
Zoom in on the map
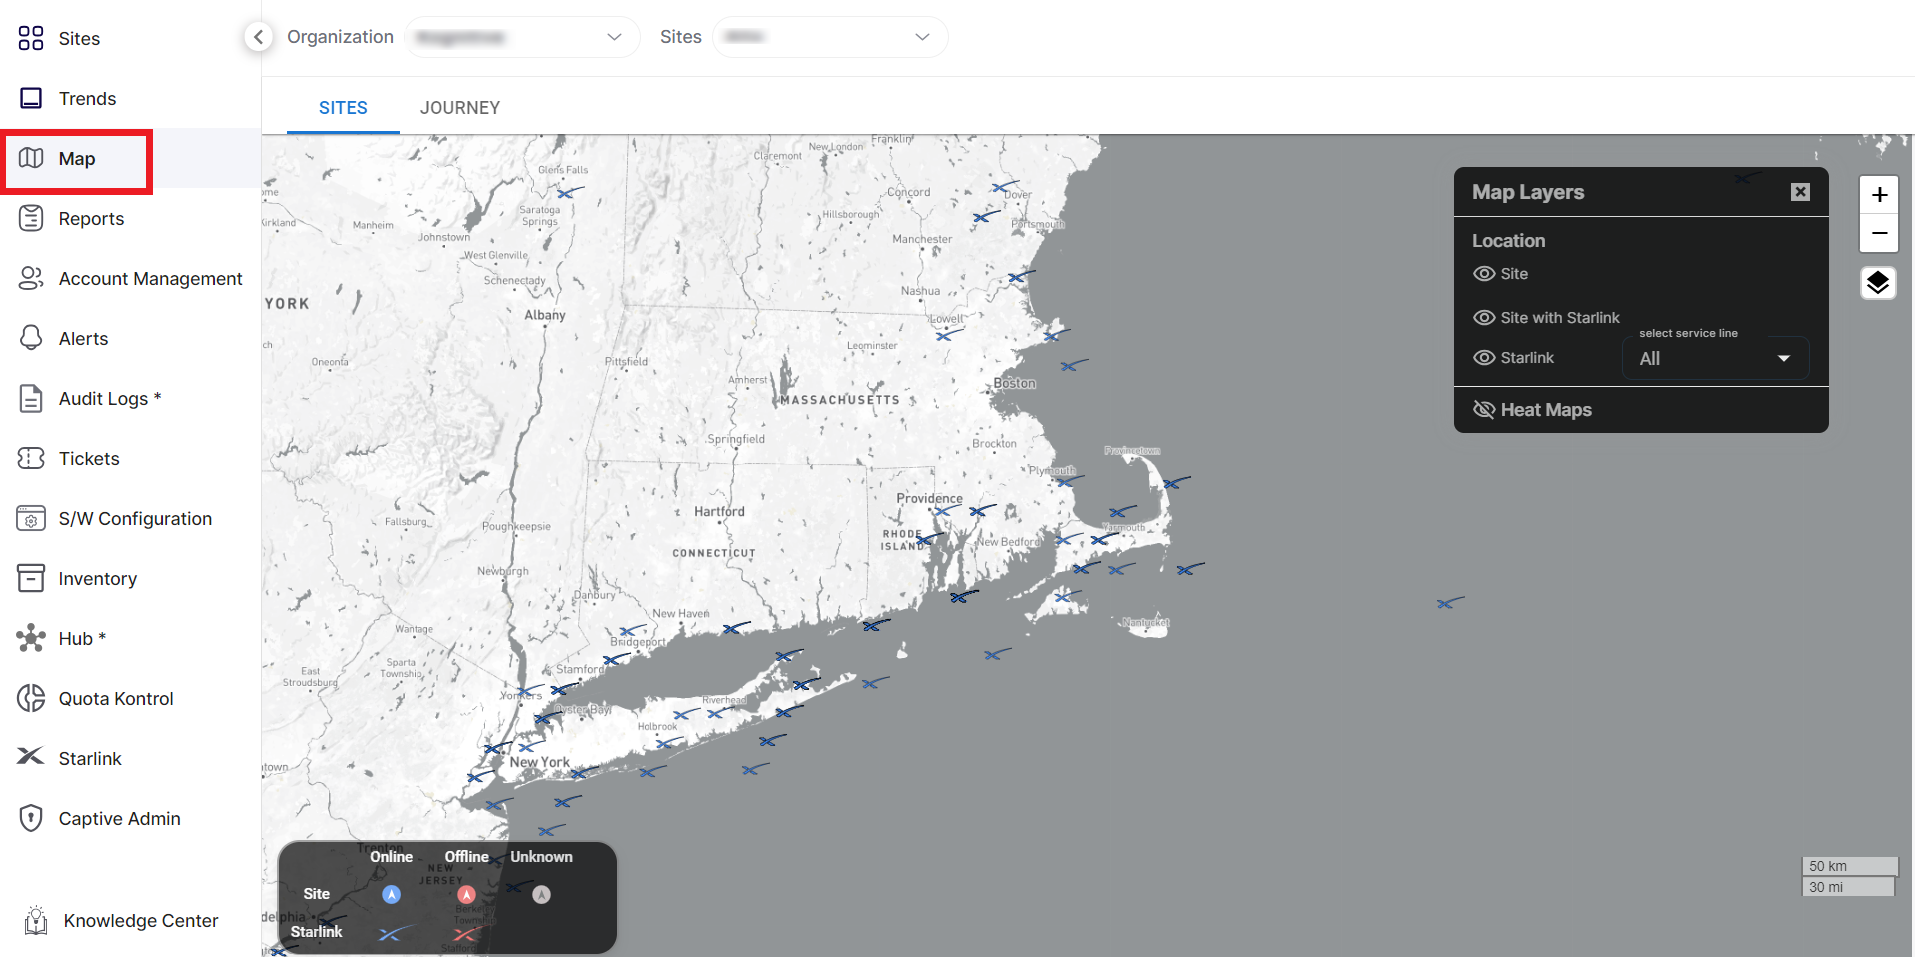pyautogui.click(x=1879, y=195)
